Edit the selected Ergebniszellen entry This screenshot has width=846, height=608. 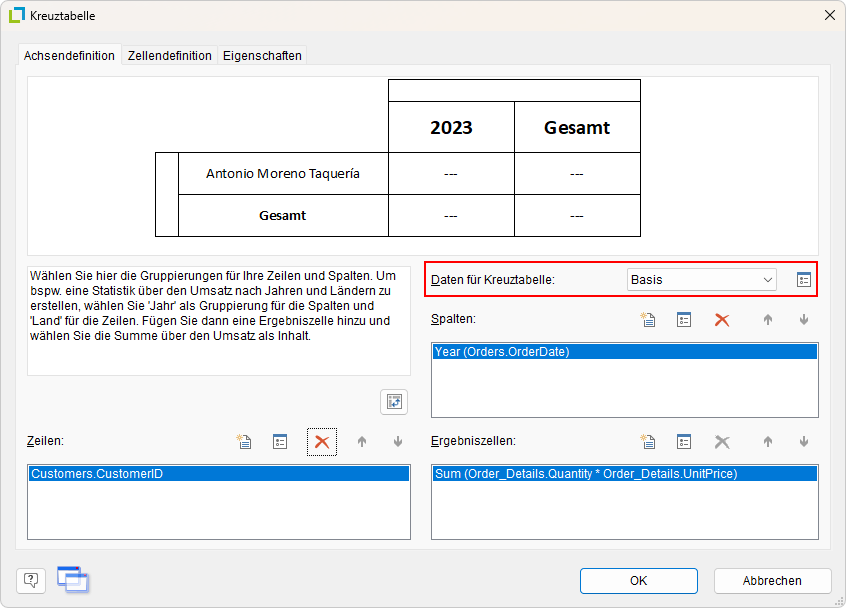684,442
